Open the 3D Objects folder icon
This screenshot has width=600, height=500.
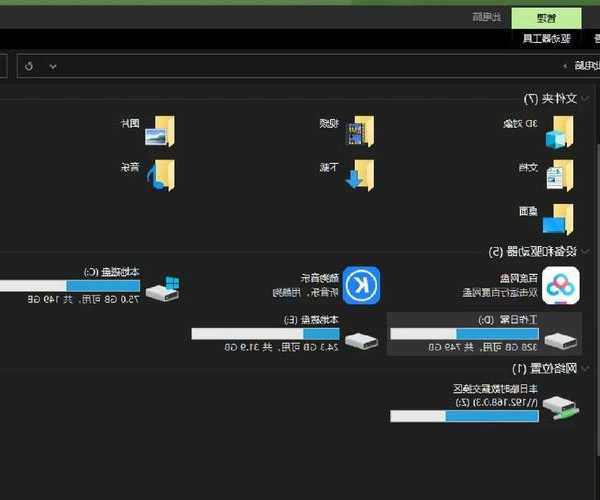tap(559, 131)
